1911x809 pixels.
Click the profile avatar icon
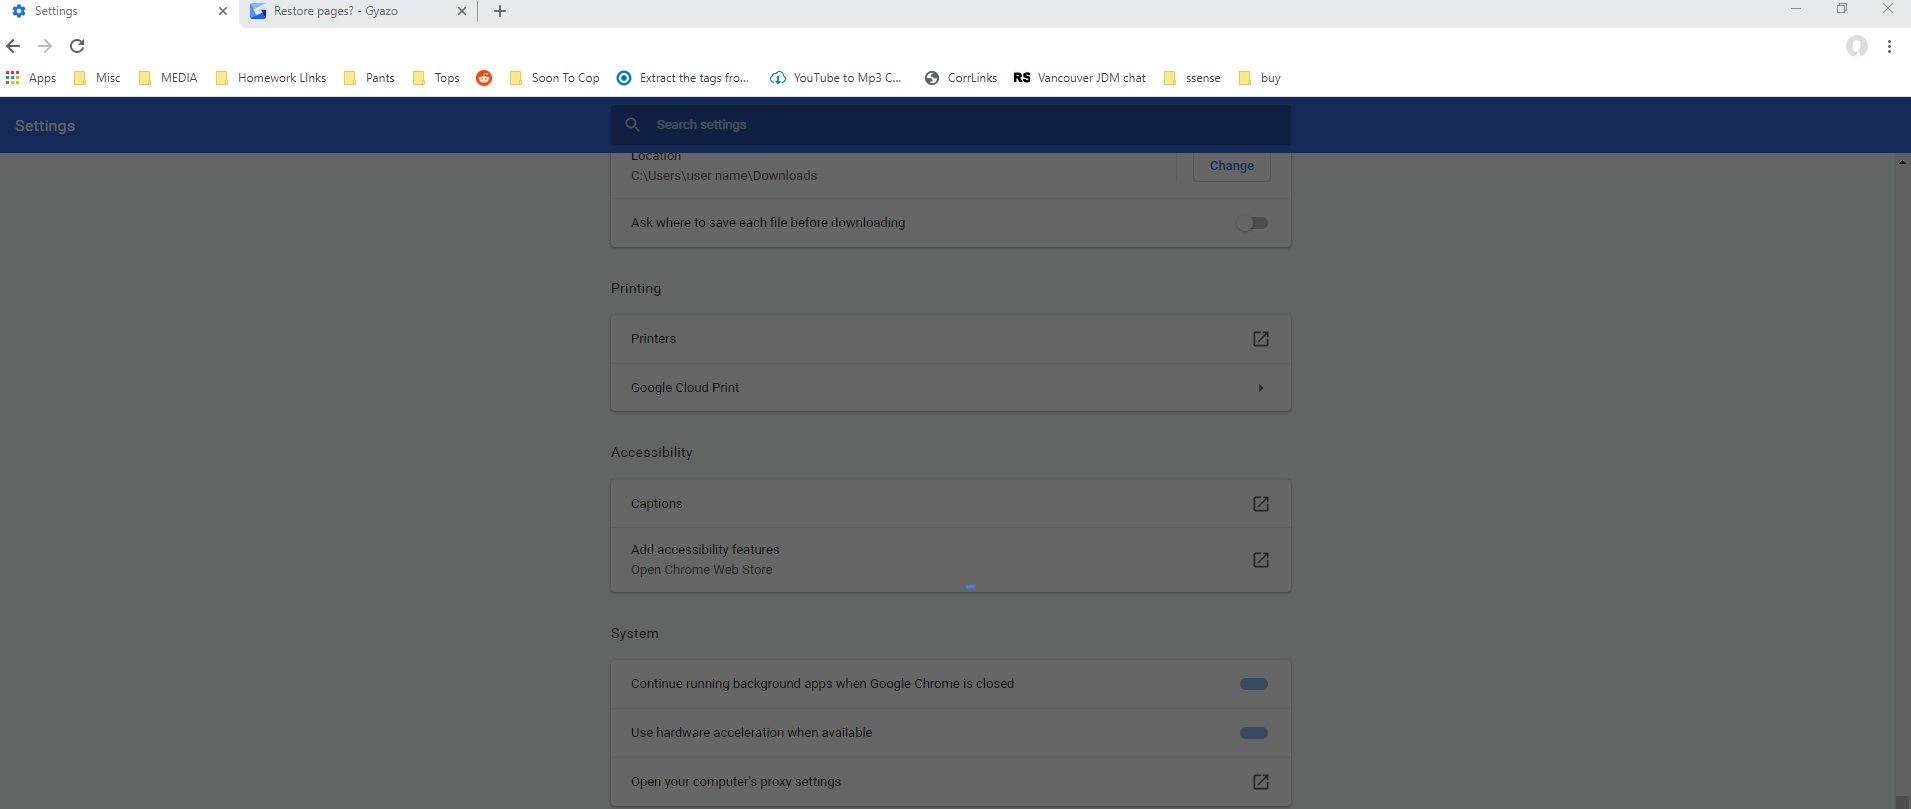click(1857, 46)
